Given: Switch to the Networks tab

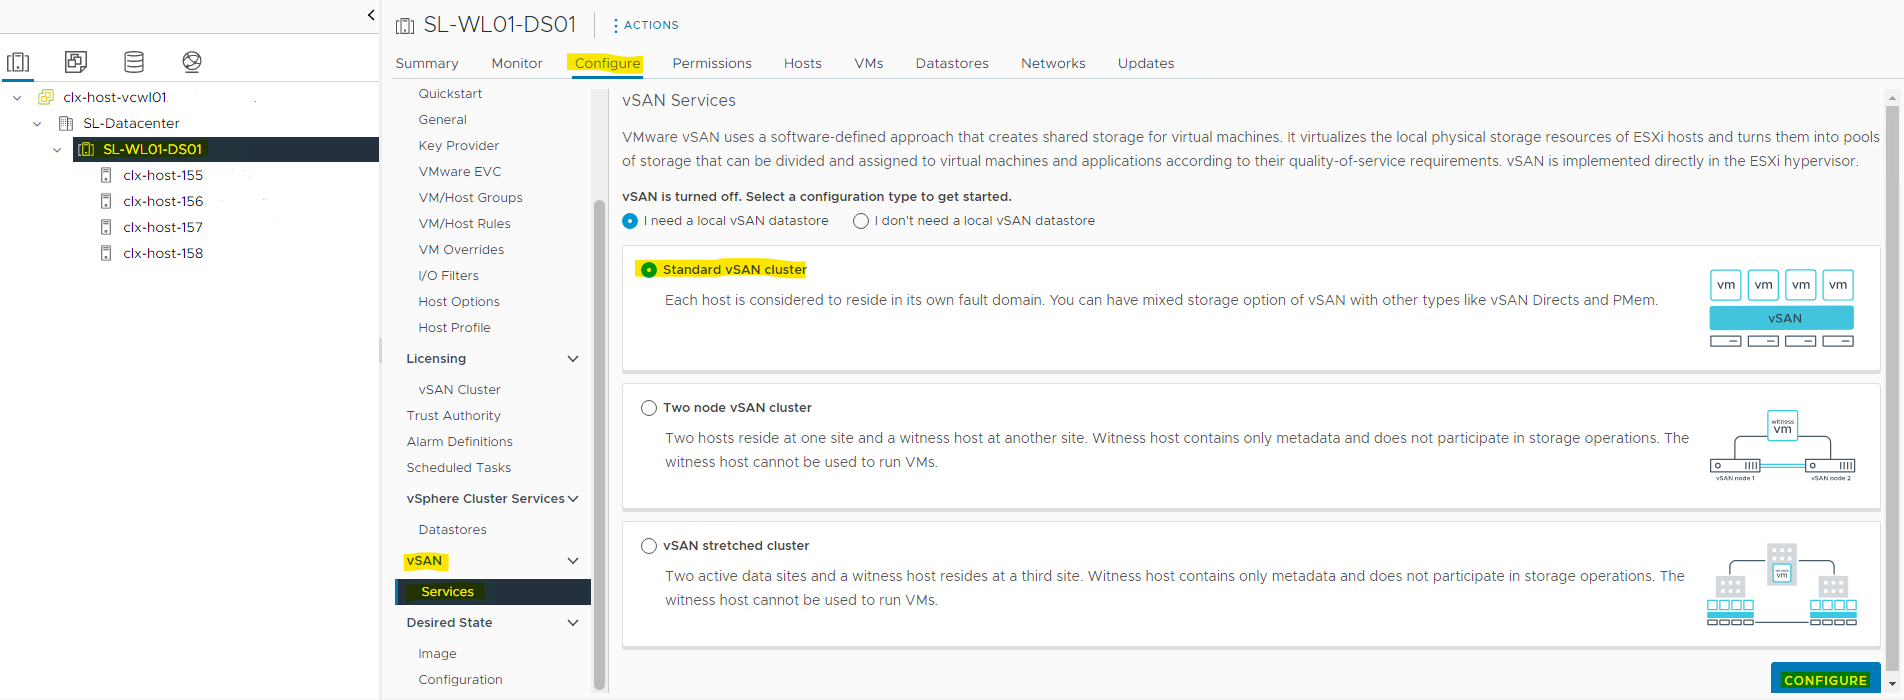Looking at the screenshot, I should point(1053,63).
